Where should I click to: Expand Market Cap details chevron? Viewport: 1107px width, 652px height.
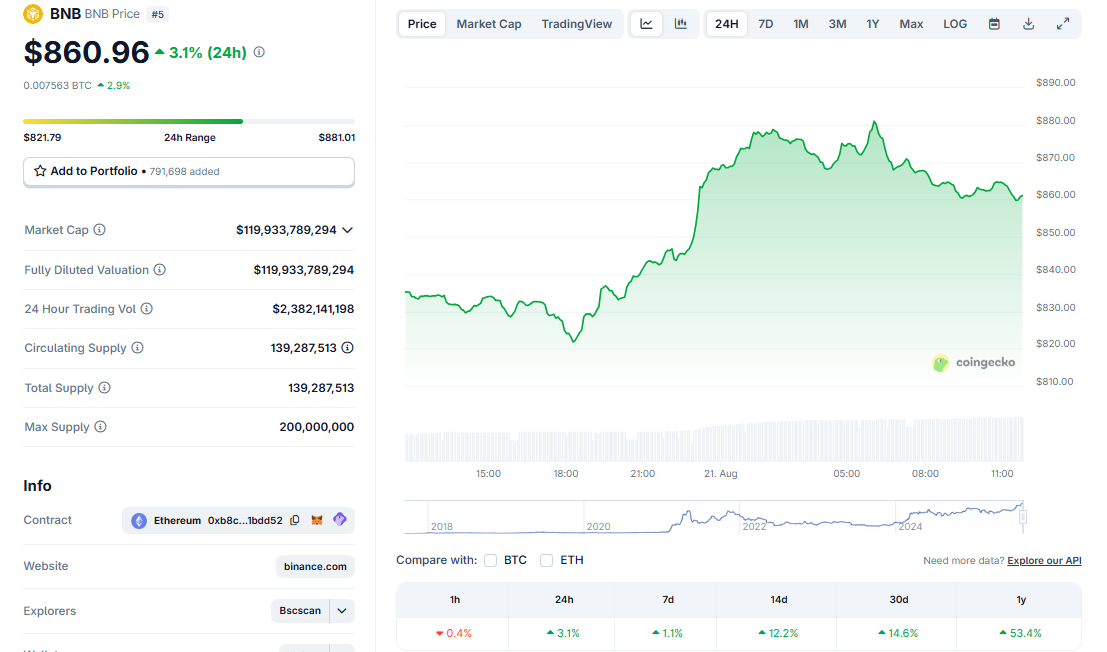tap(347, 230)
